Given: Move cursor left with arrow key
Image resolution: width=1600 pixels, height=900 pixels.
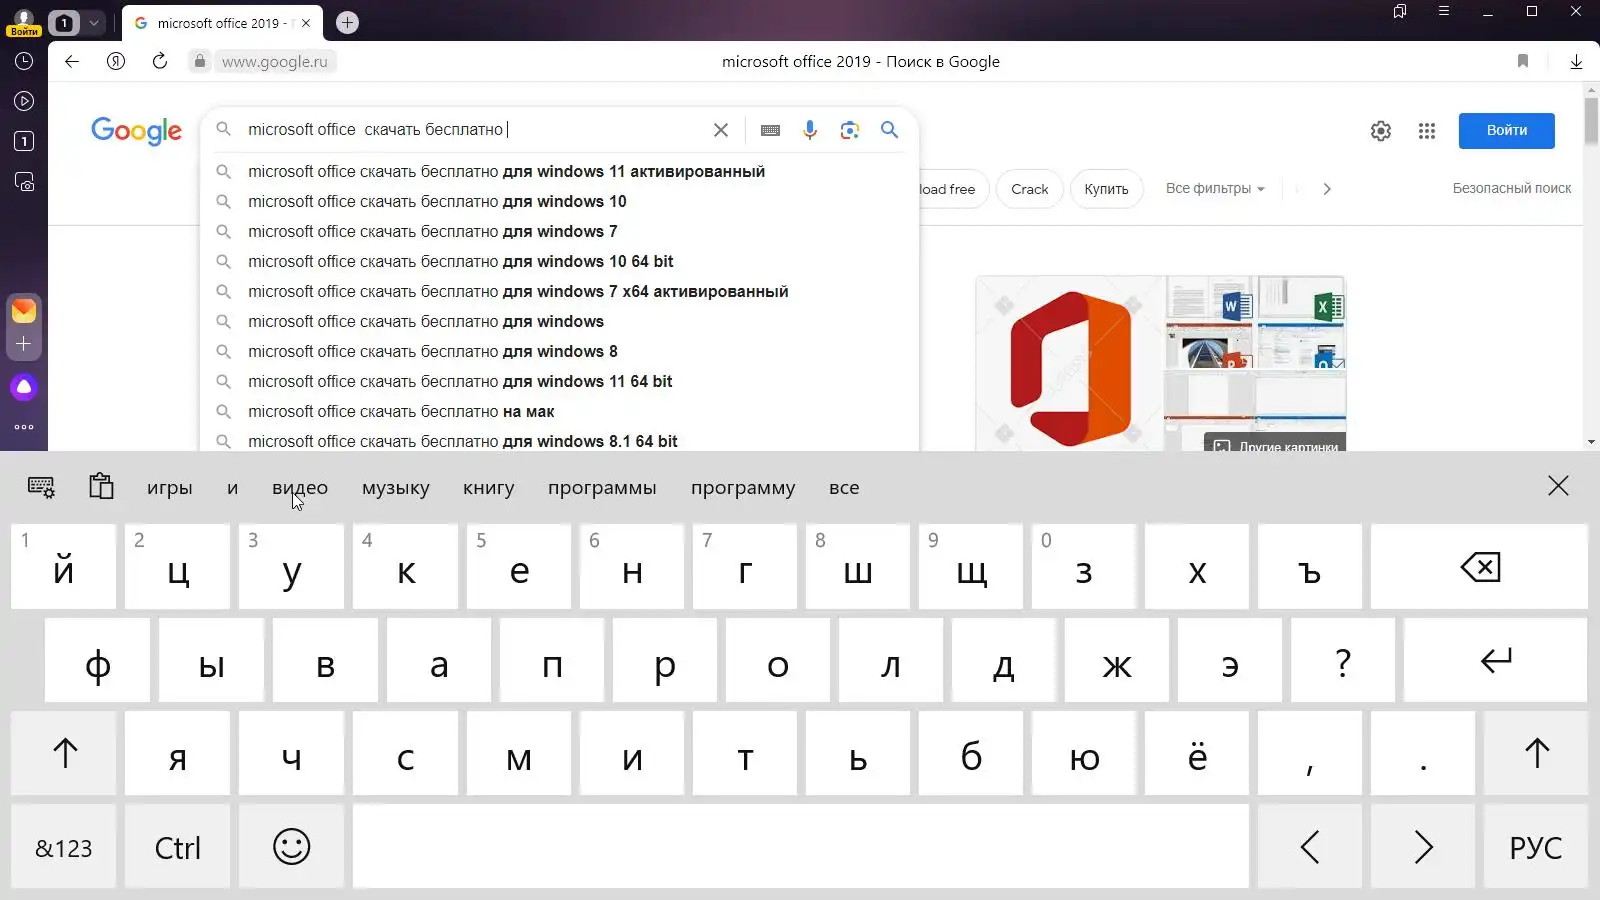Looking at the screenshot, I should point(1309,847).
